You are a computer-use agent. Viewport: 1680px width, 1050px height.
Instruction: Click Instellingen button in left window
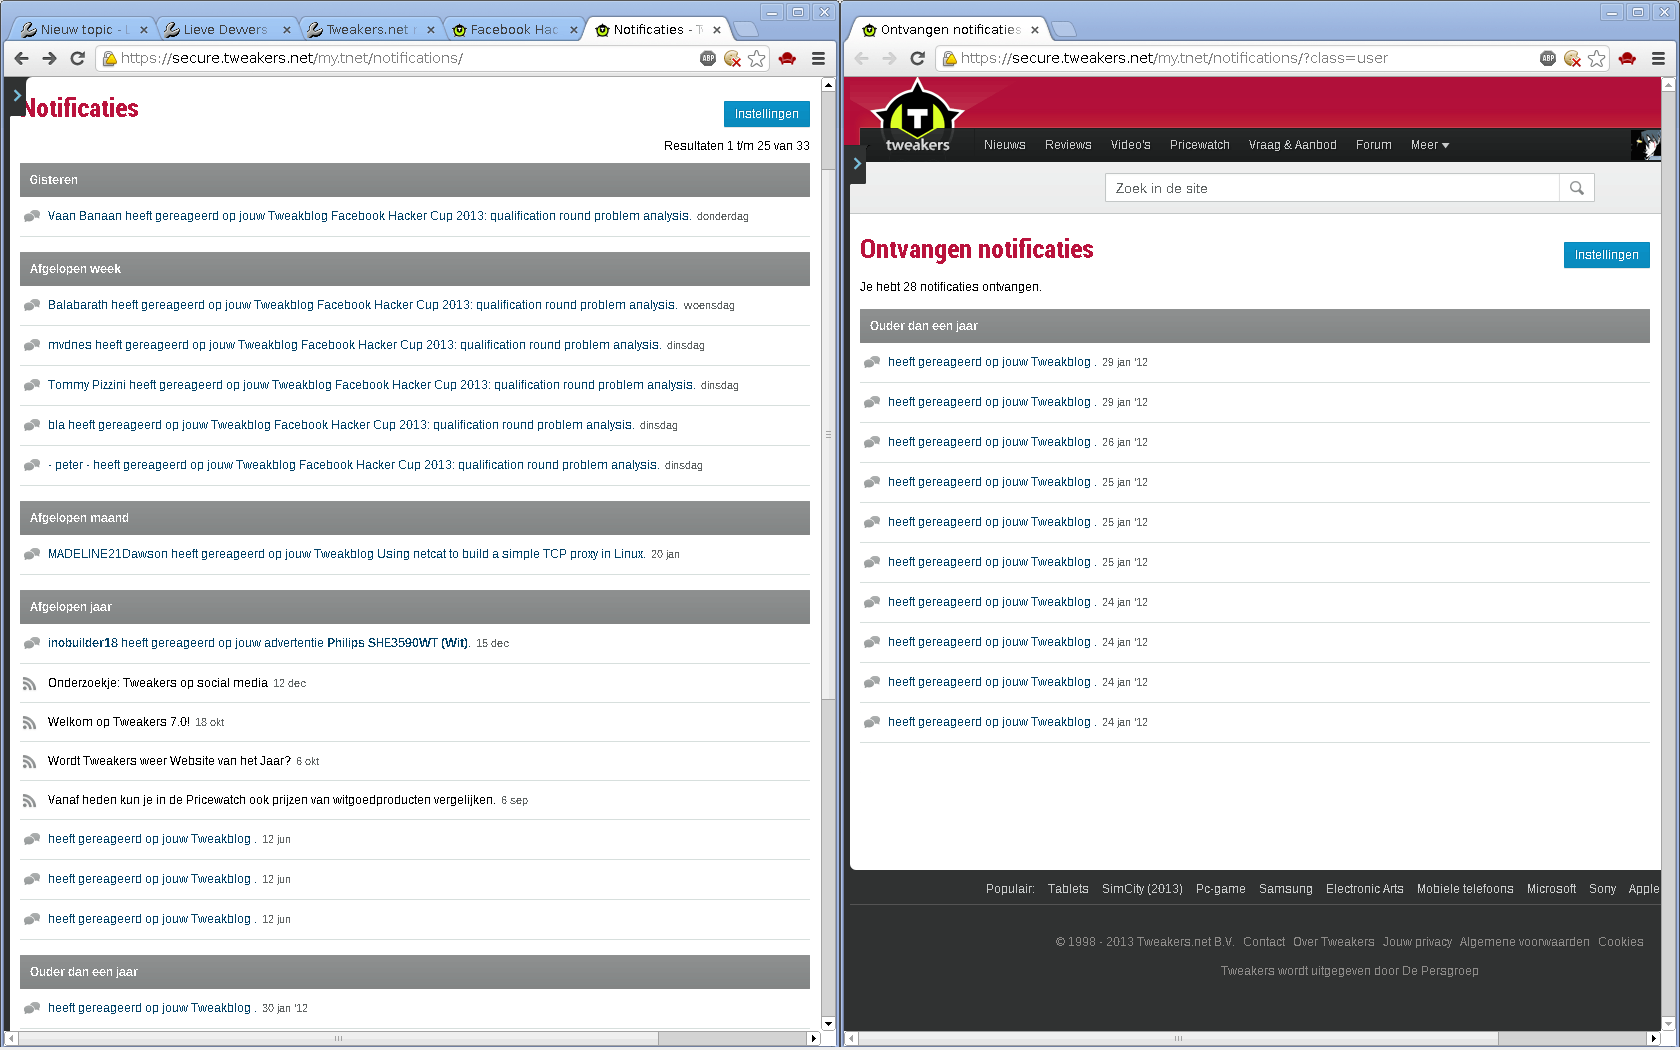[767, 114]
